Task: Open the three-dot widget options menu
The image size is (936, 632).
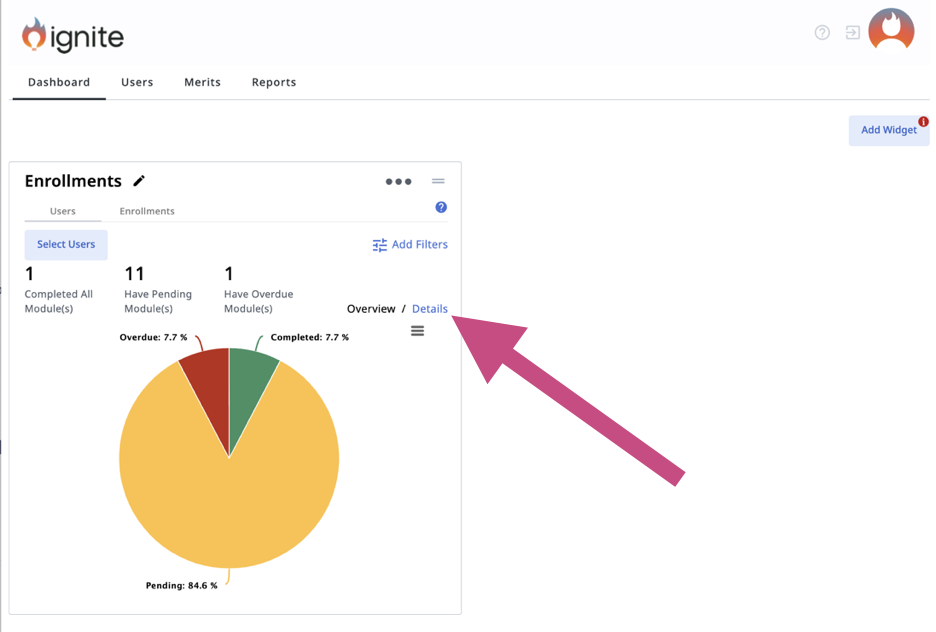Action: (x=398, y=181)
